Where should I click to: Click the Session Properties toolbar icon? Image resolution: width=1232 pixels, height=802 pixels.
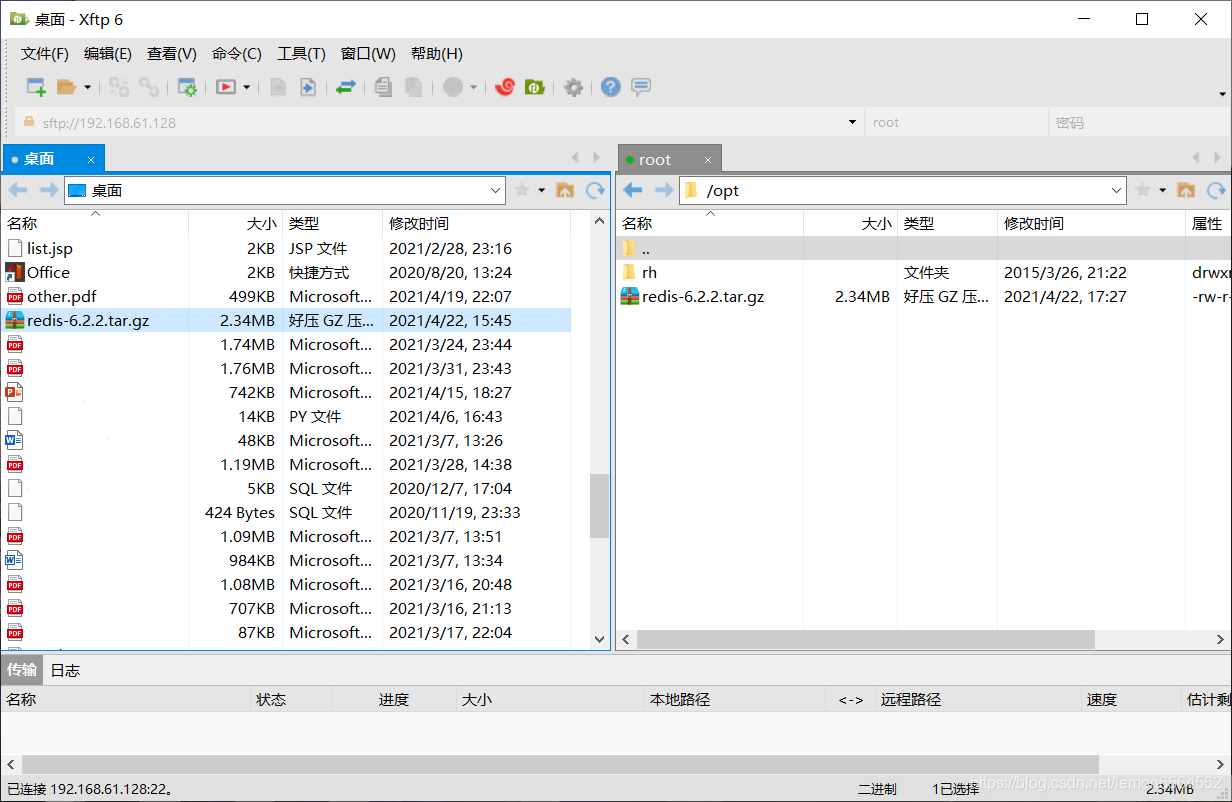186,87
